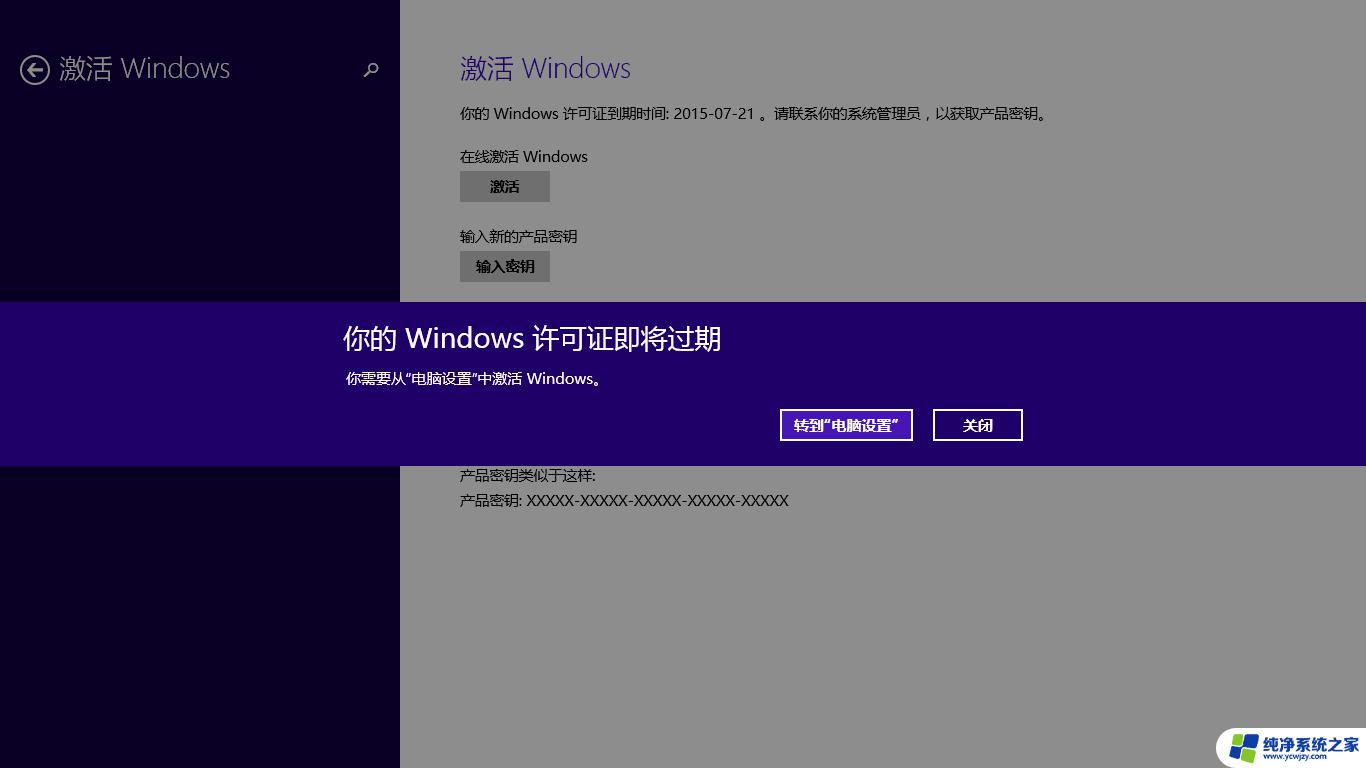
Task: Click the 产品密钥类似于这样 text
Action: click(x=528, y=476)
